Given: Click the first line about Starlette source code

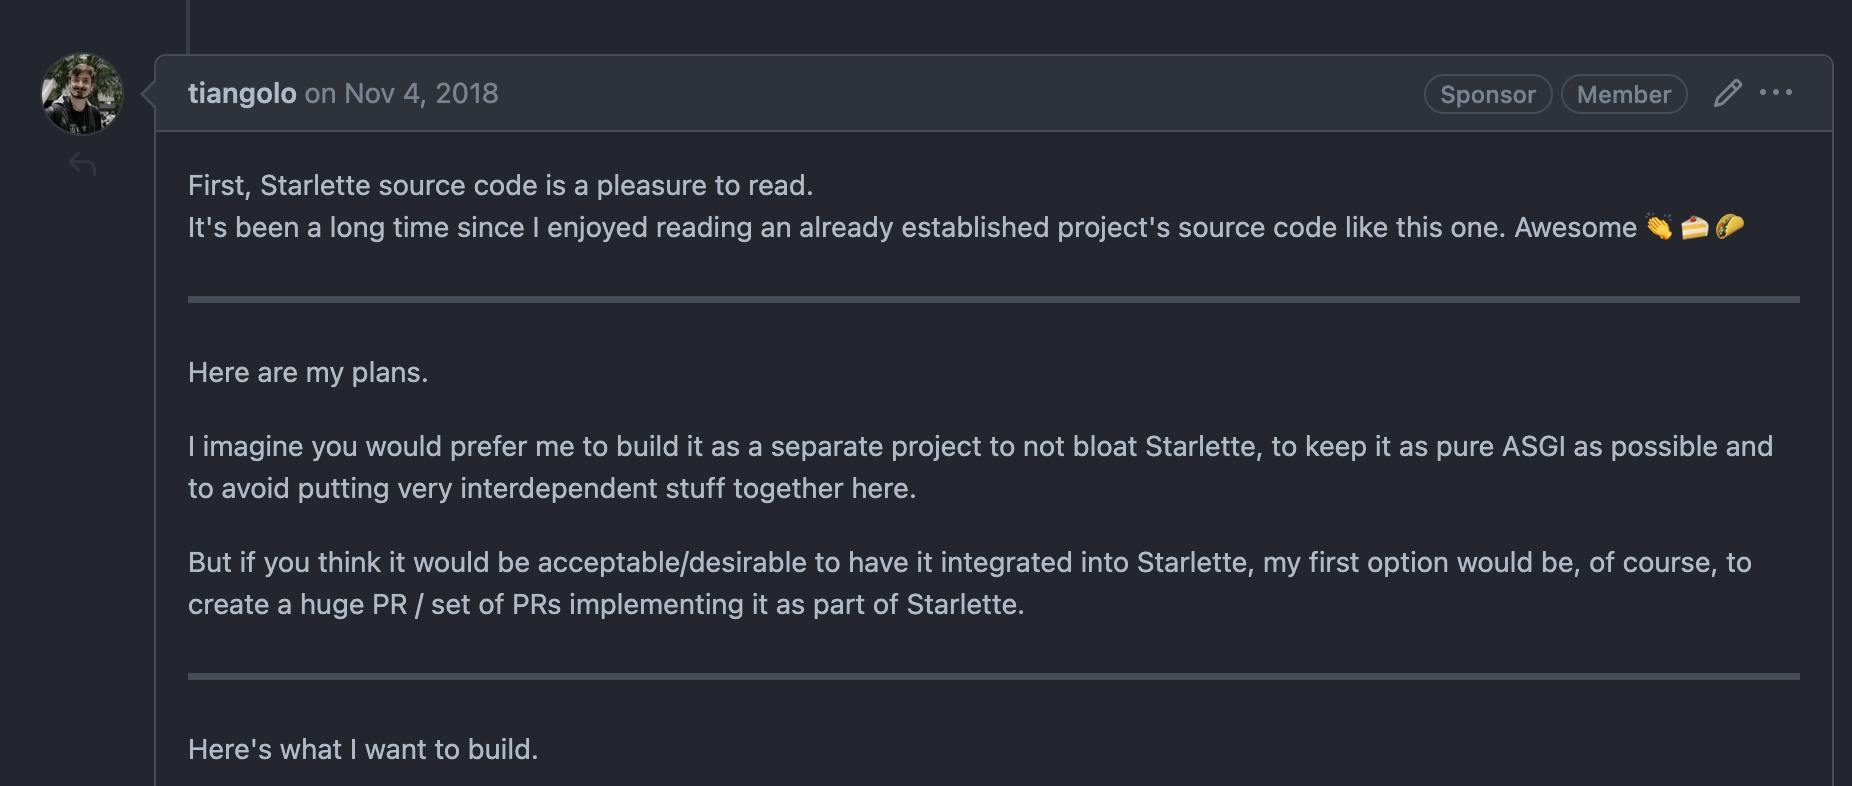Looking at the screenshot, I should pyautogui.click(x=500, y=185).
